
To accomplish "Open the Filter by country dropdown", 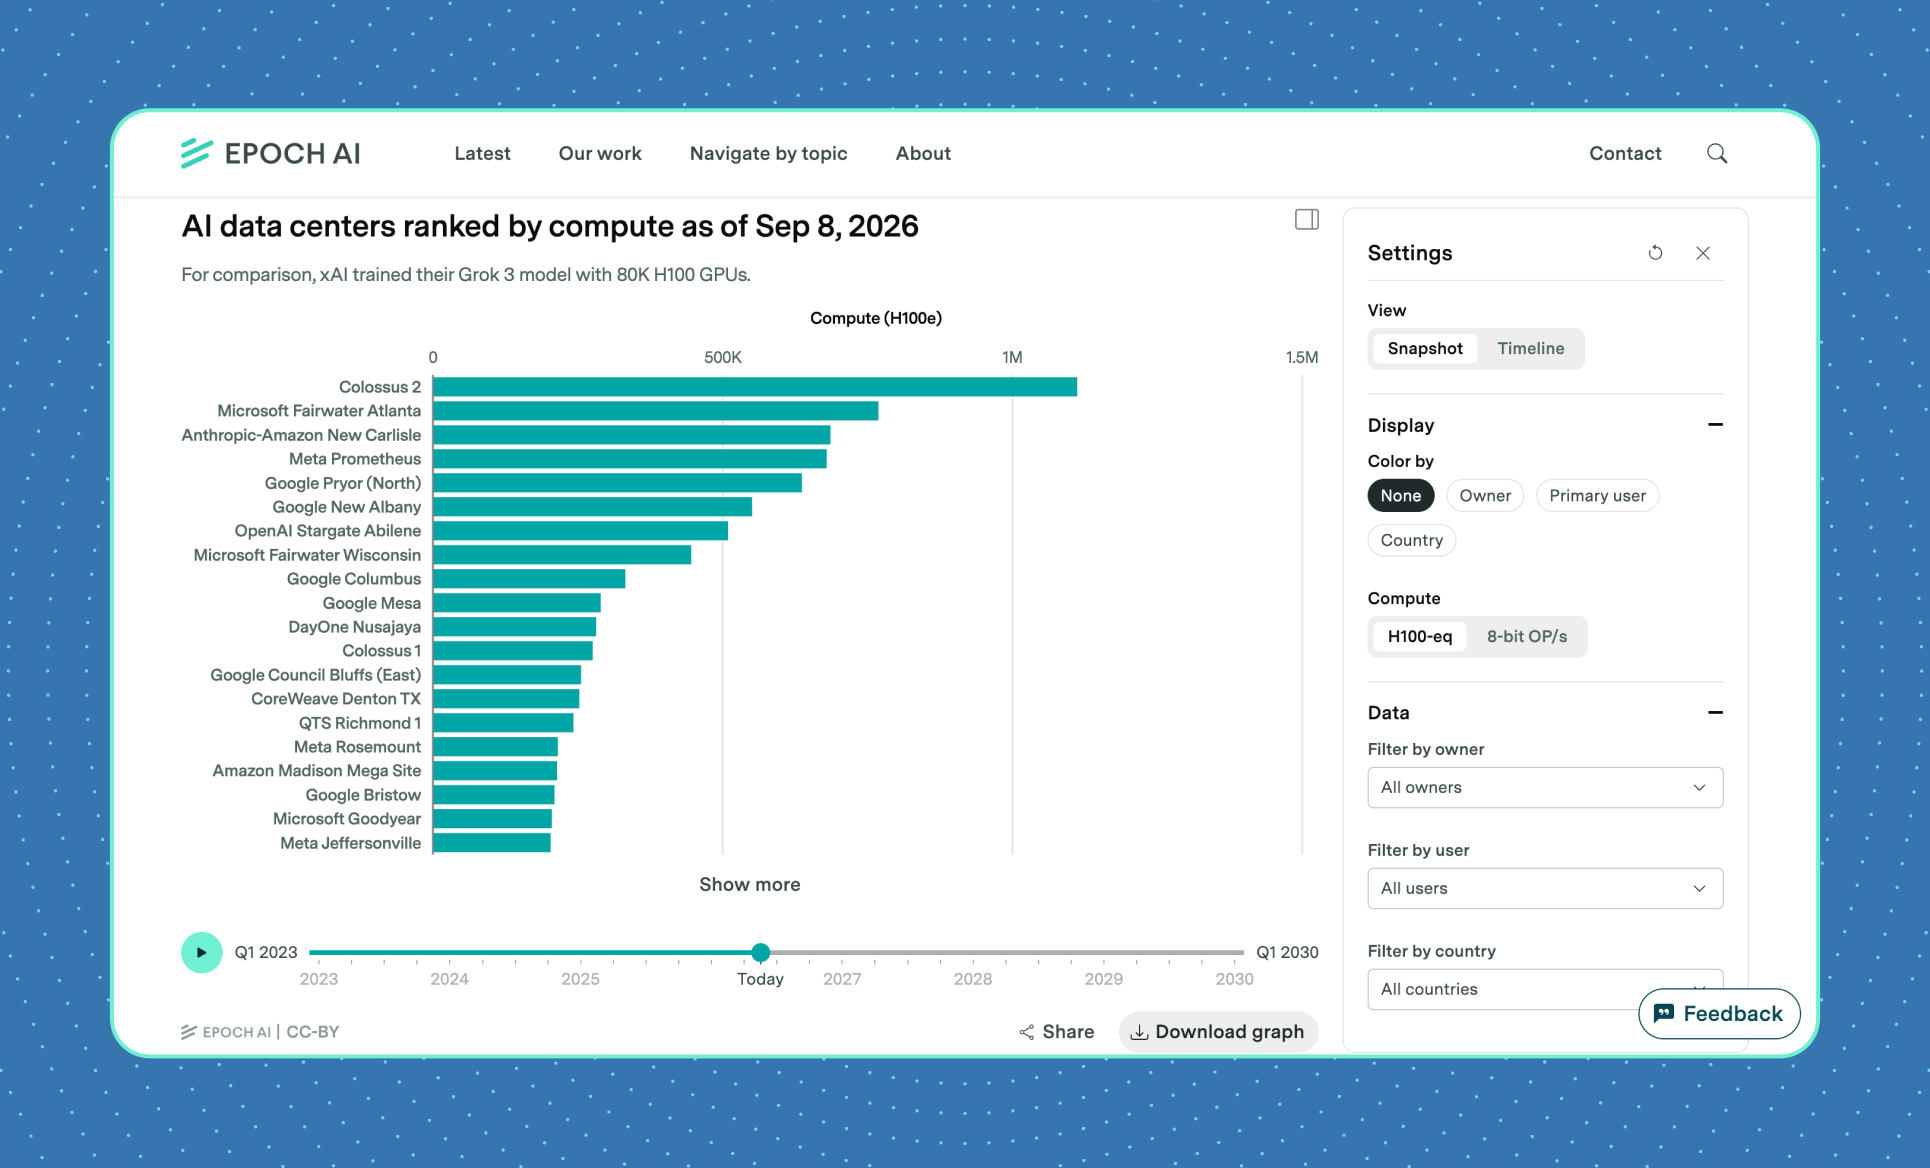I will (1544, 988).
